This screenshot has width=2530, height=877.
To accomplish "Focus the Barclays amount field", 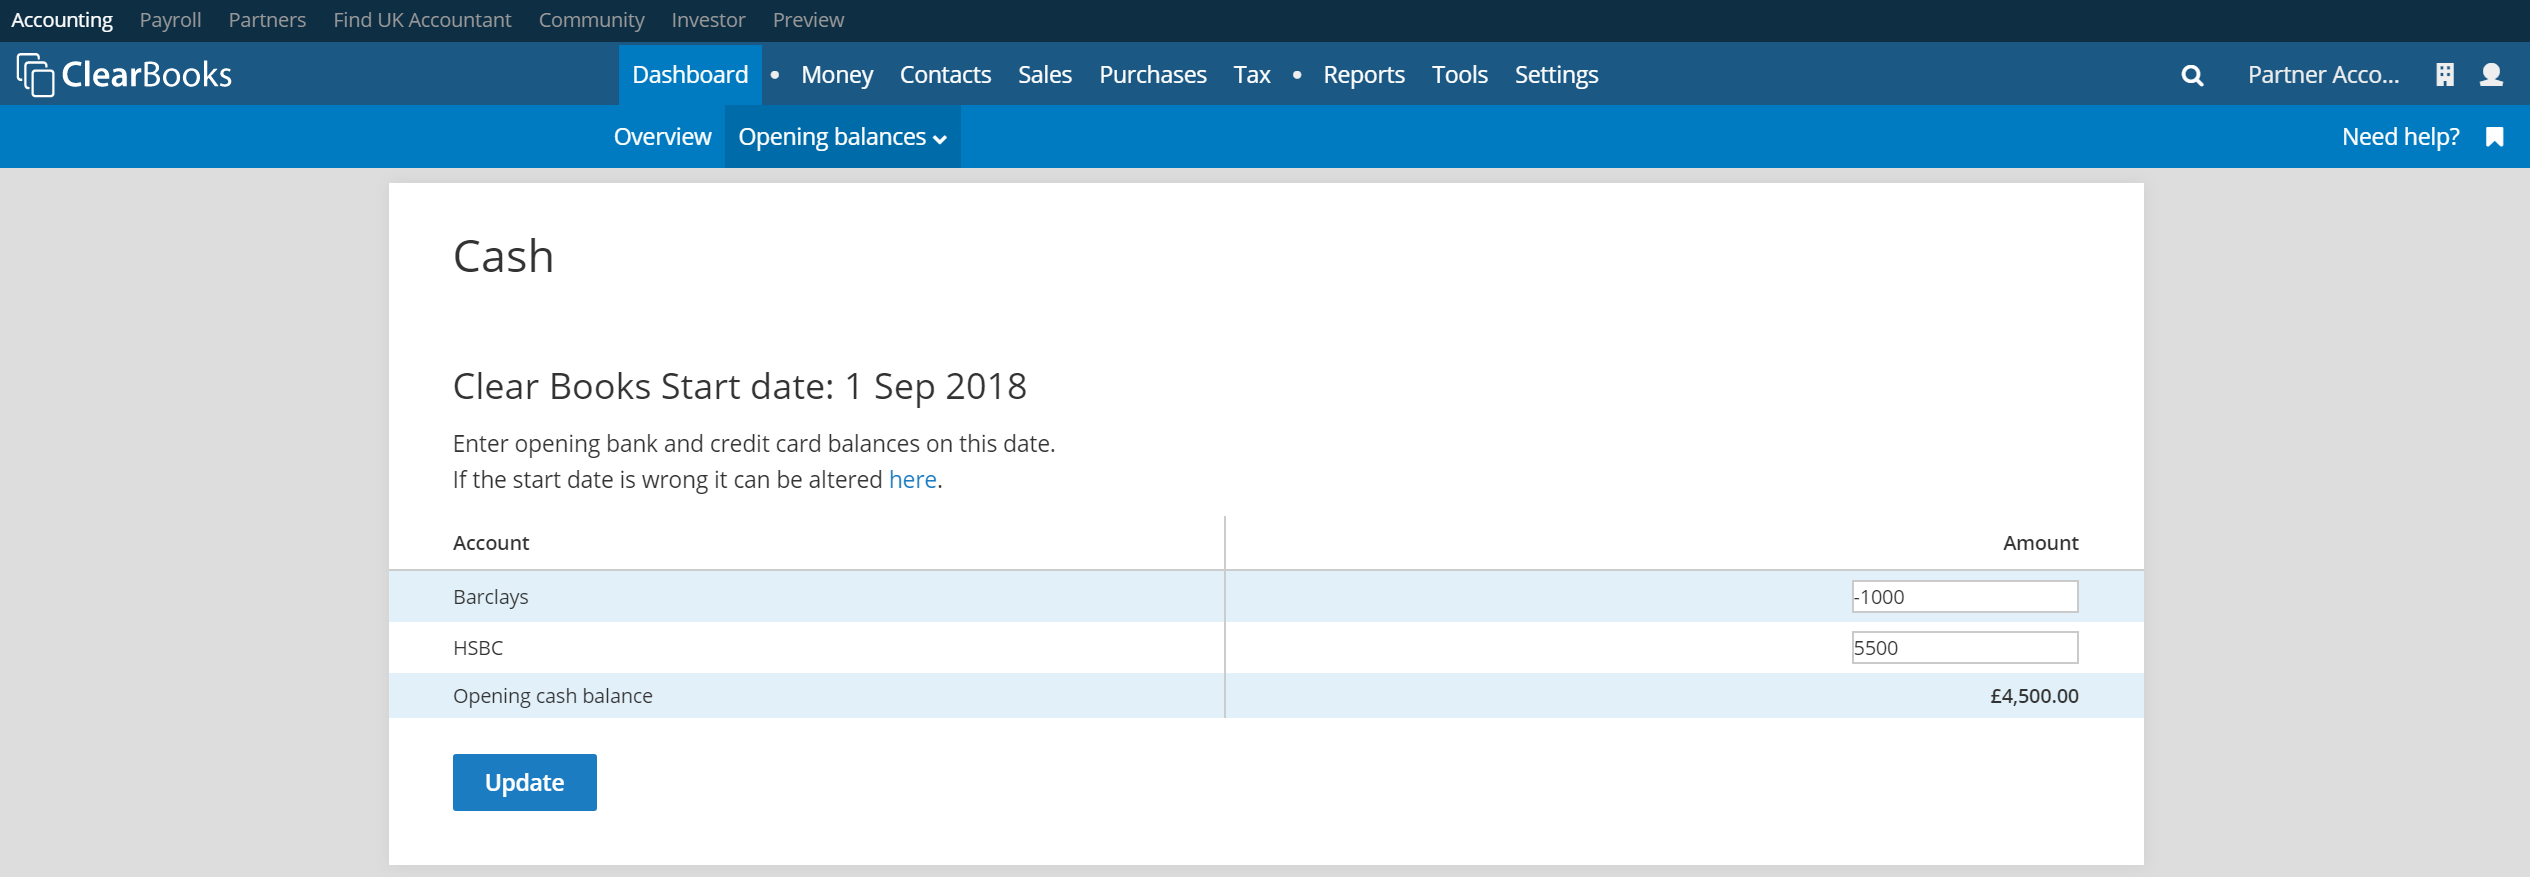I will point(1964,597).
